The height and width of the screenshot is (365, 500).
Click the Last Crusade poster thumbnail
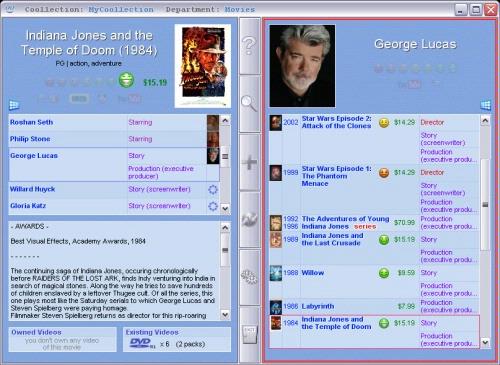coord(276,239)
